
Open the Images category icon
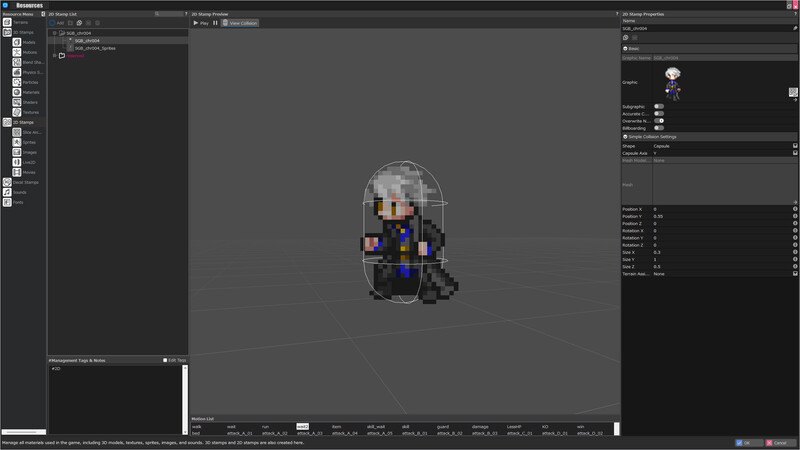tap(17, 152)
